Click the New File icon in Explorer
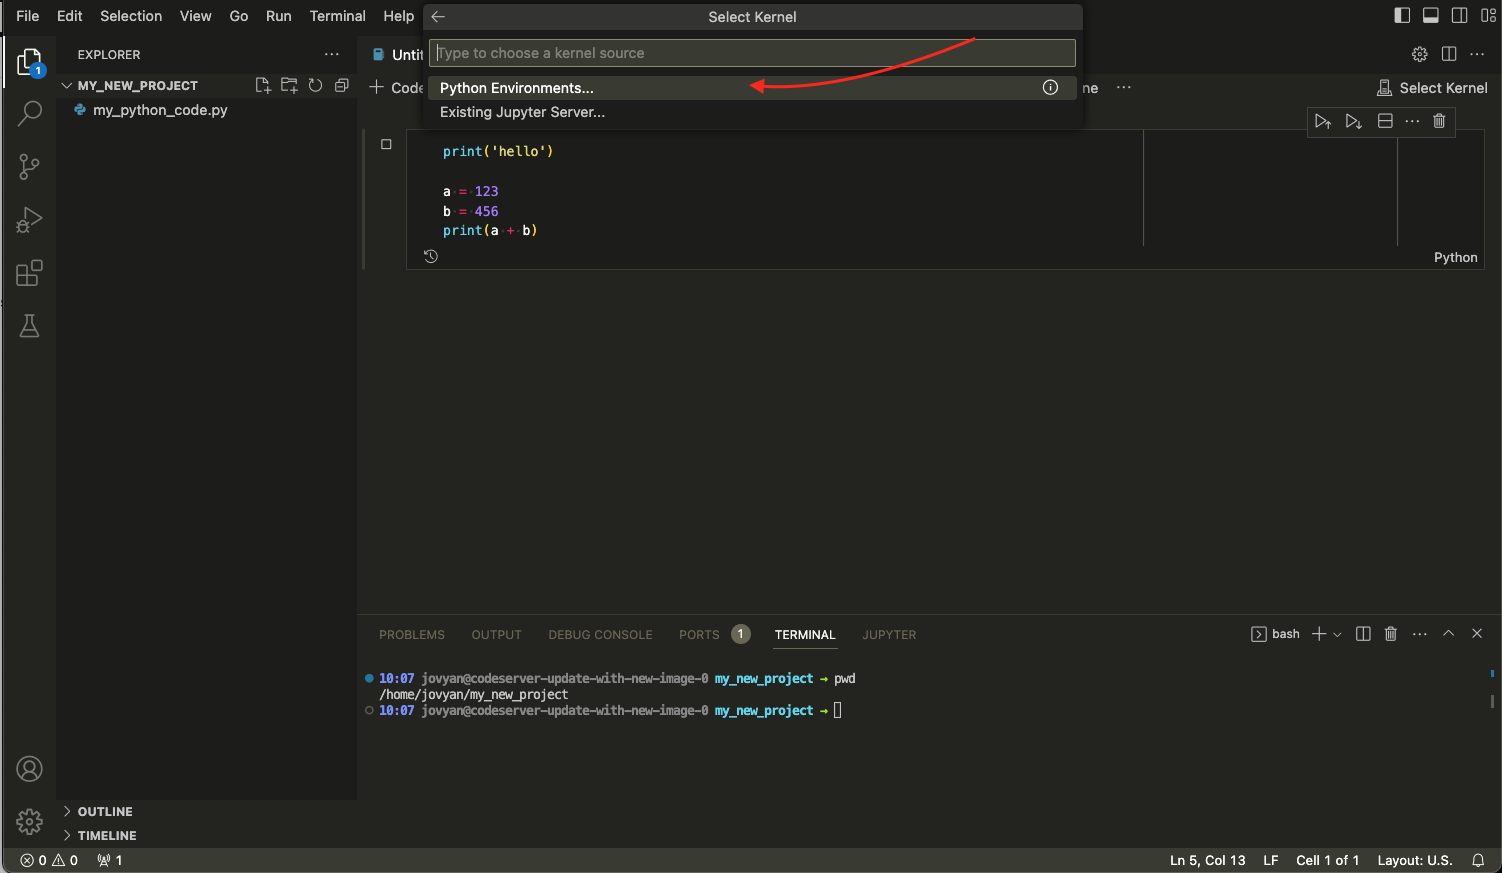The image size is (1502, 873). click(x=263, y=85)
